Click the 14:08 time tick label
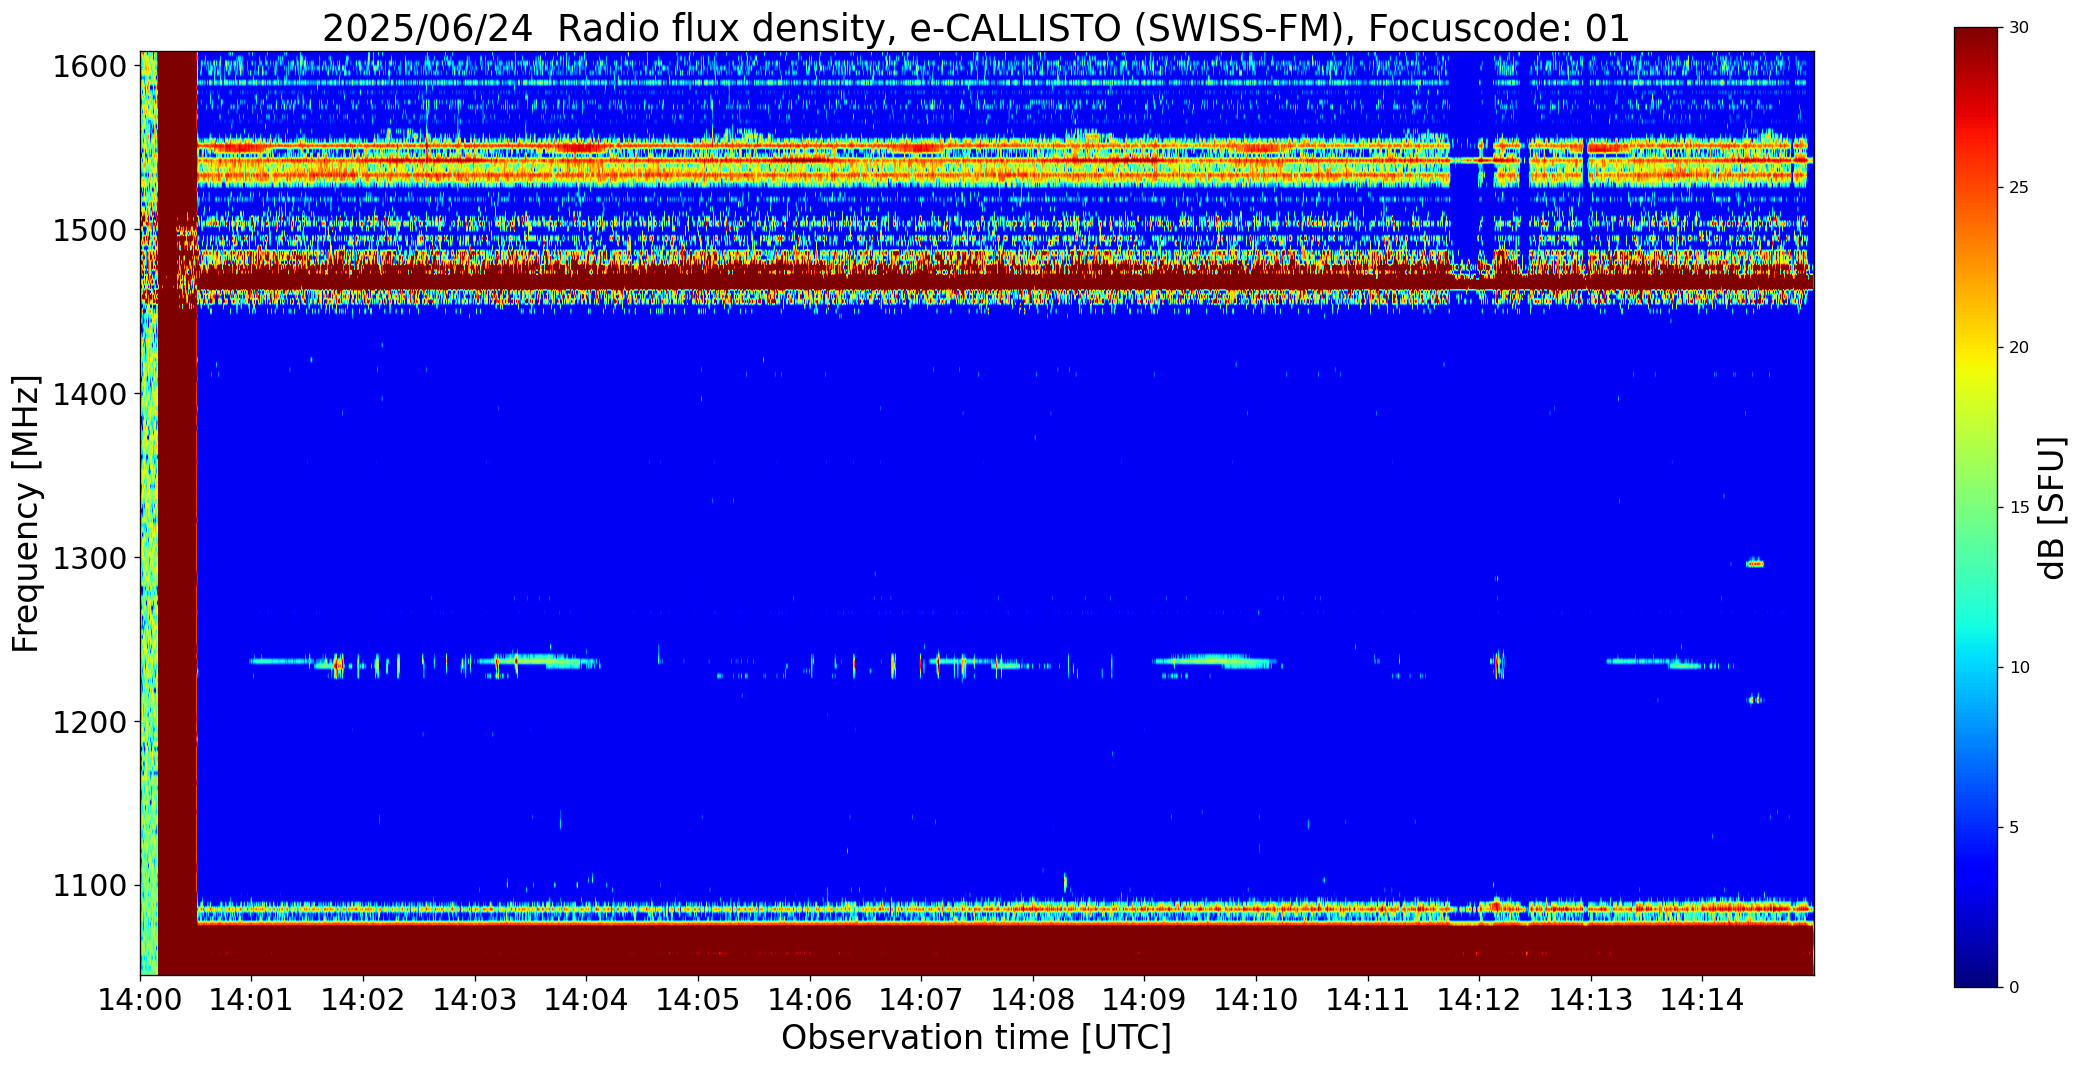This screenshot has height=1067, width=2082. 1033,1000
